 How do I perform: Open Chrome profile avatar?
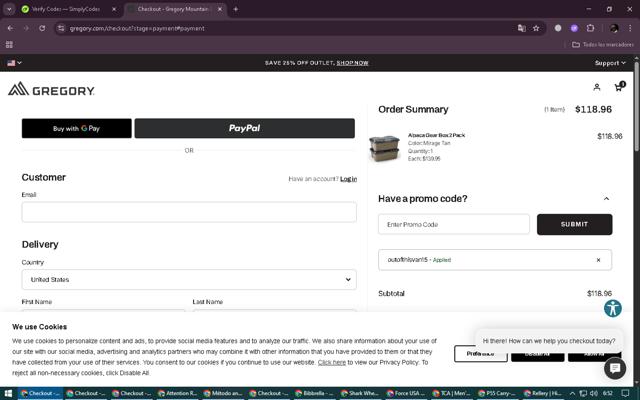(x=614, y=28)
